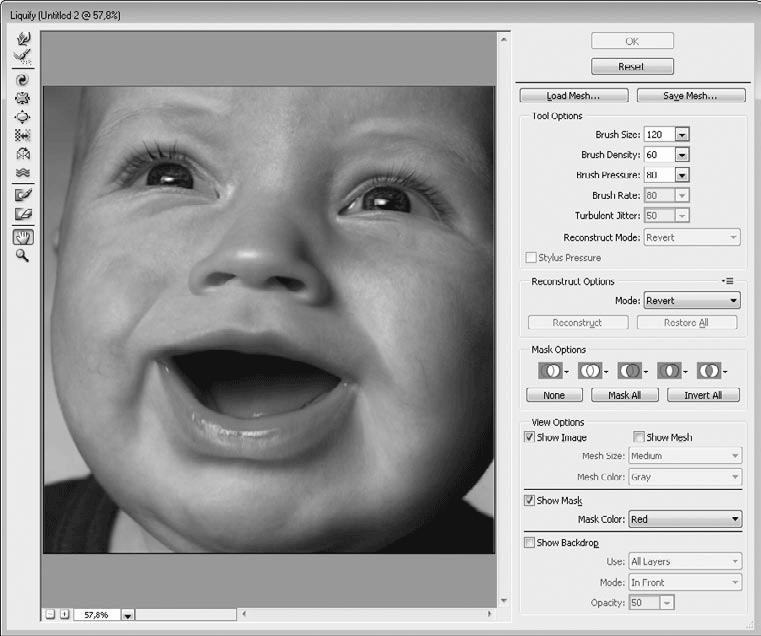The height and width of the screenshot is (636, 761).
Task: Click the Brush Density input field
Action: 660,155
